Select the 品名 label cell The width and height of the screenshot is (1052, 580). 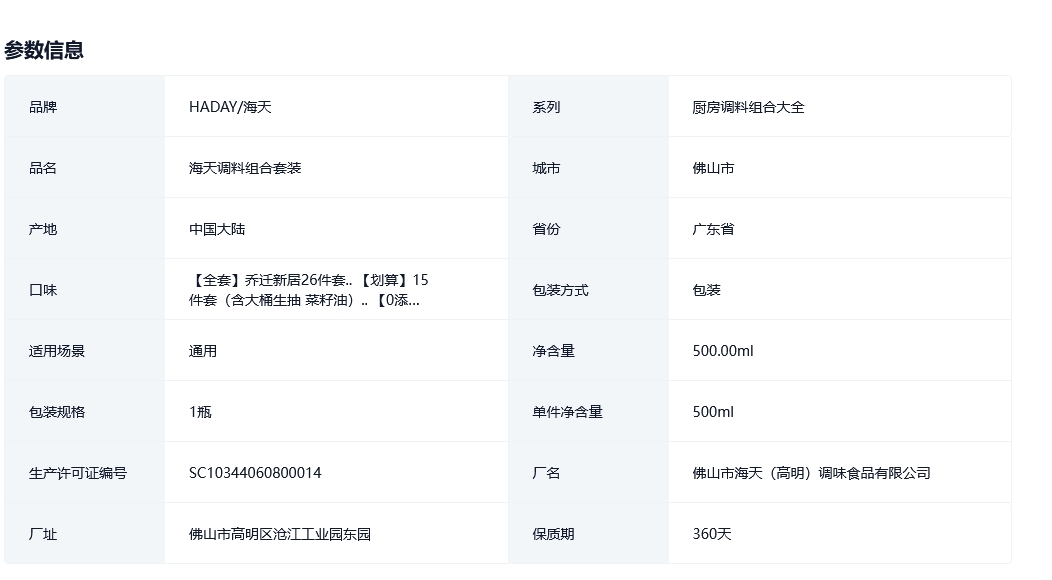(x=85, y=168)
